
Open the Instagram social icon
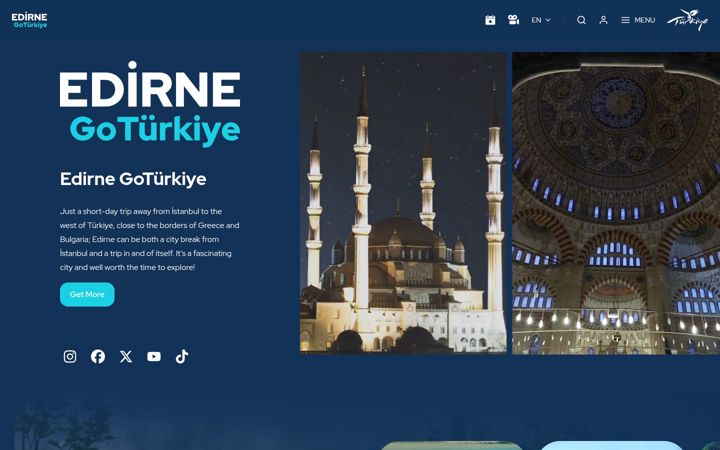tap(70, 356)
